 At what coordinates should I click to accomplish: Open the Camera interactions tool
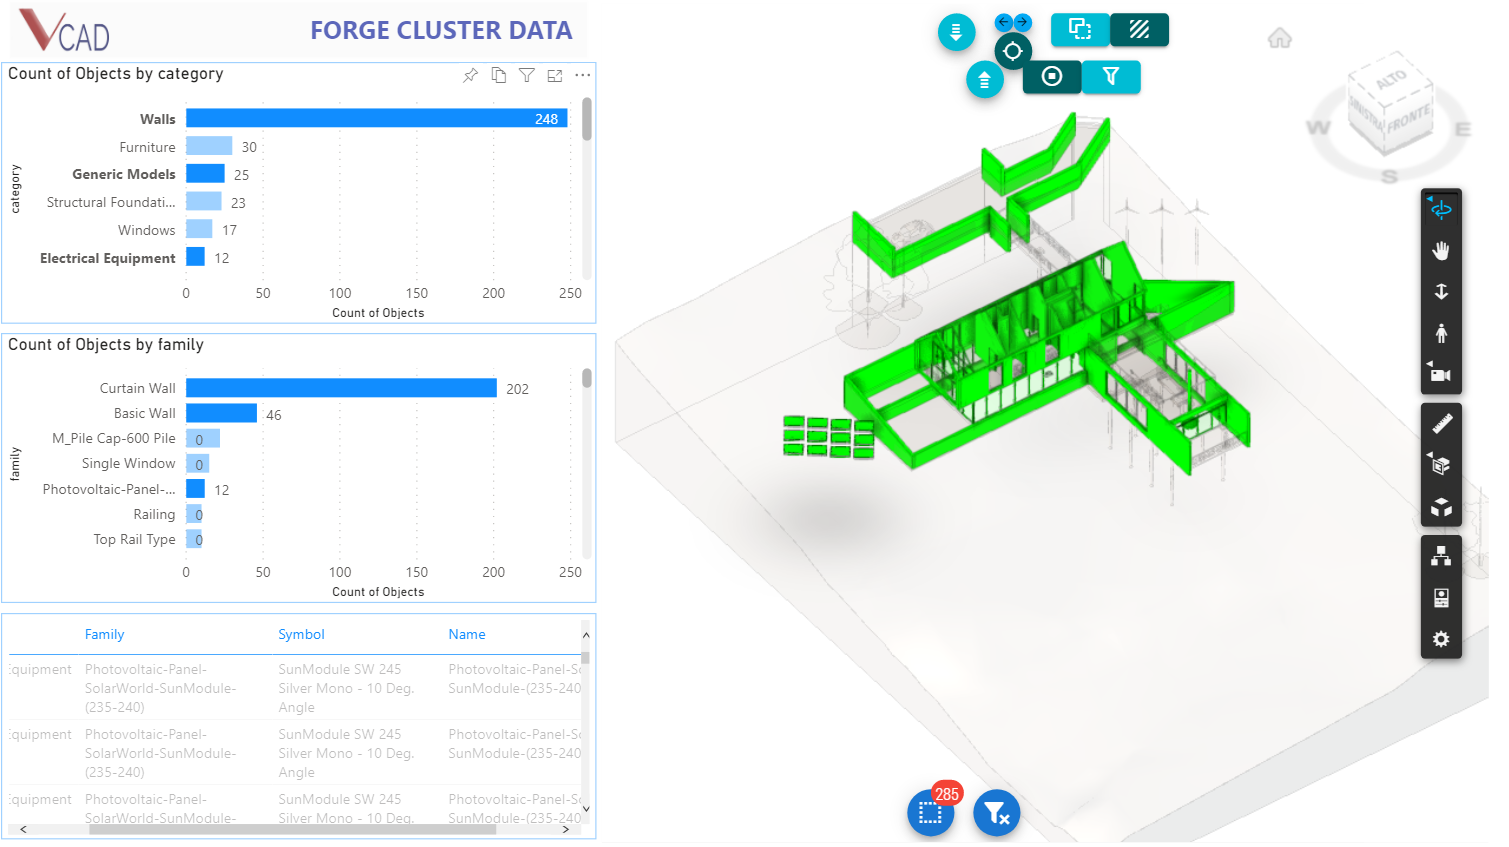[x=1441, y=374]
